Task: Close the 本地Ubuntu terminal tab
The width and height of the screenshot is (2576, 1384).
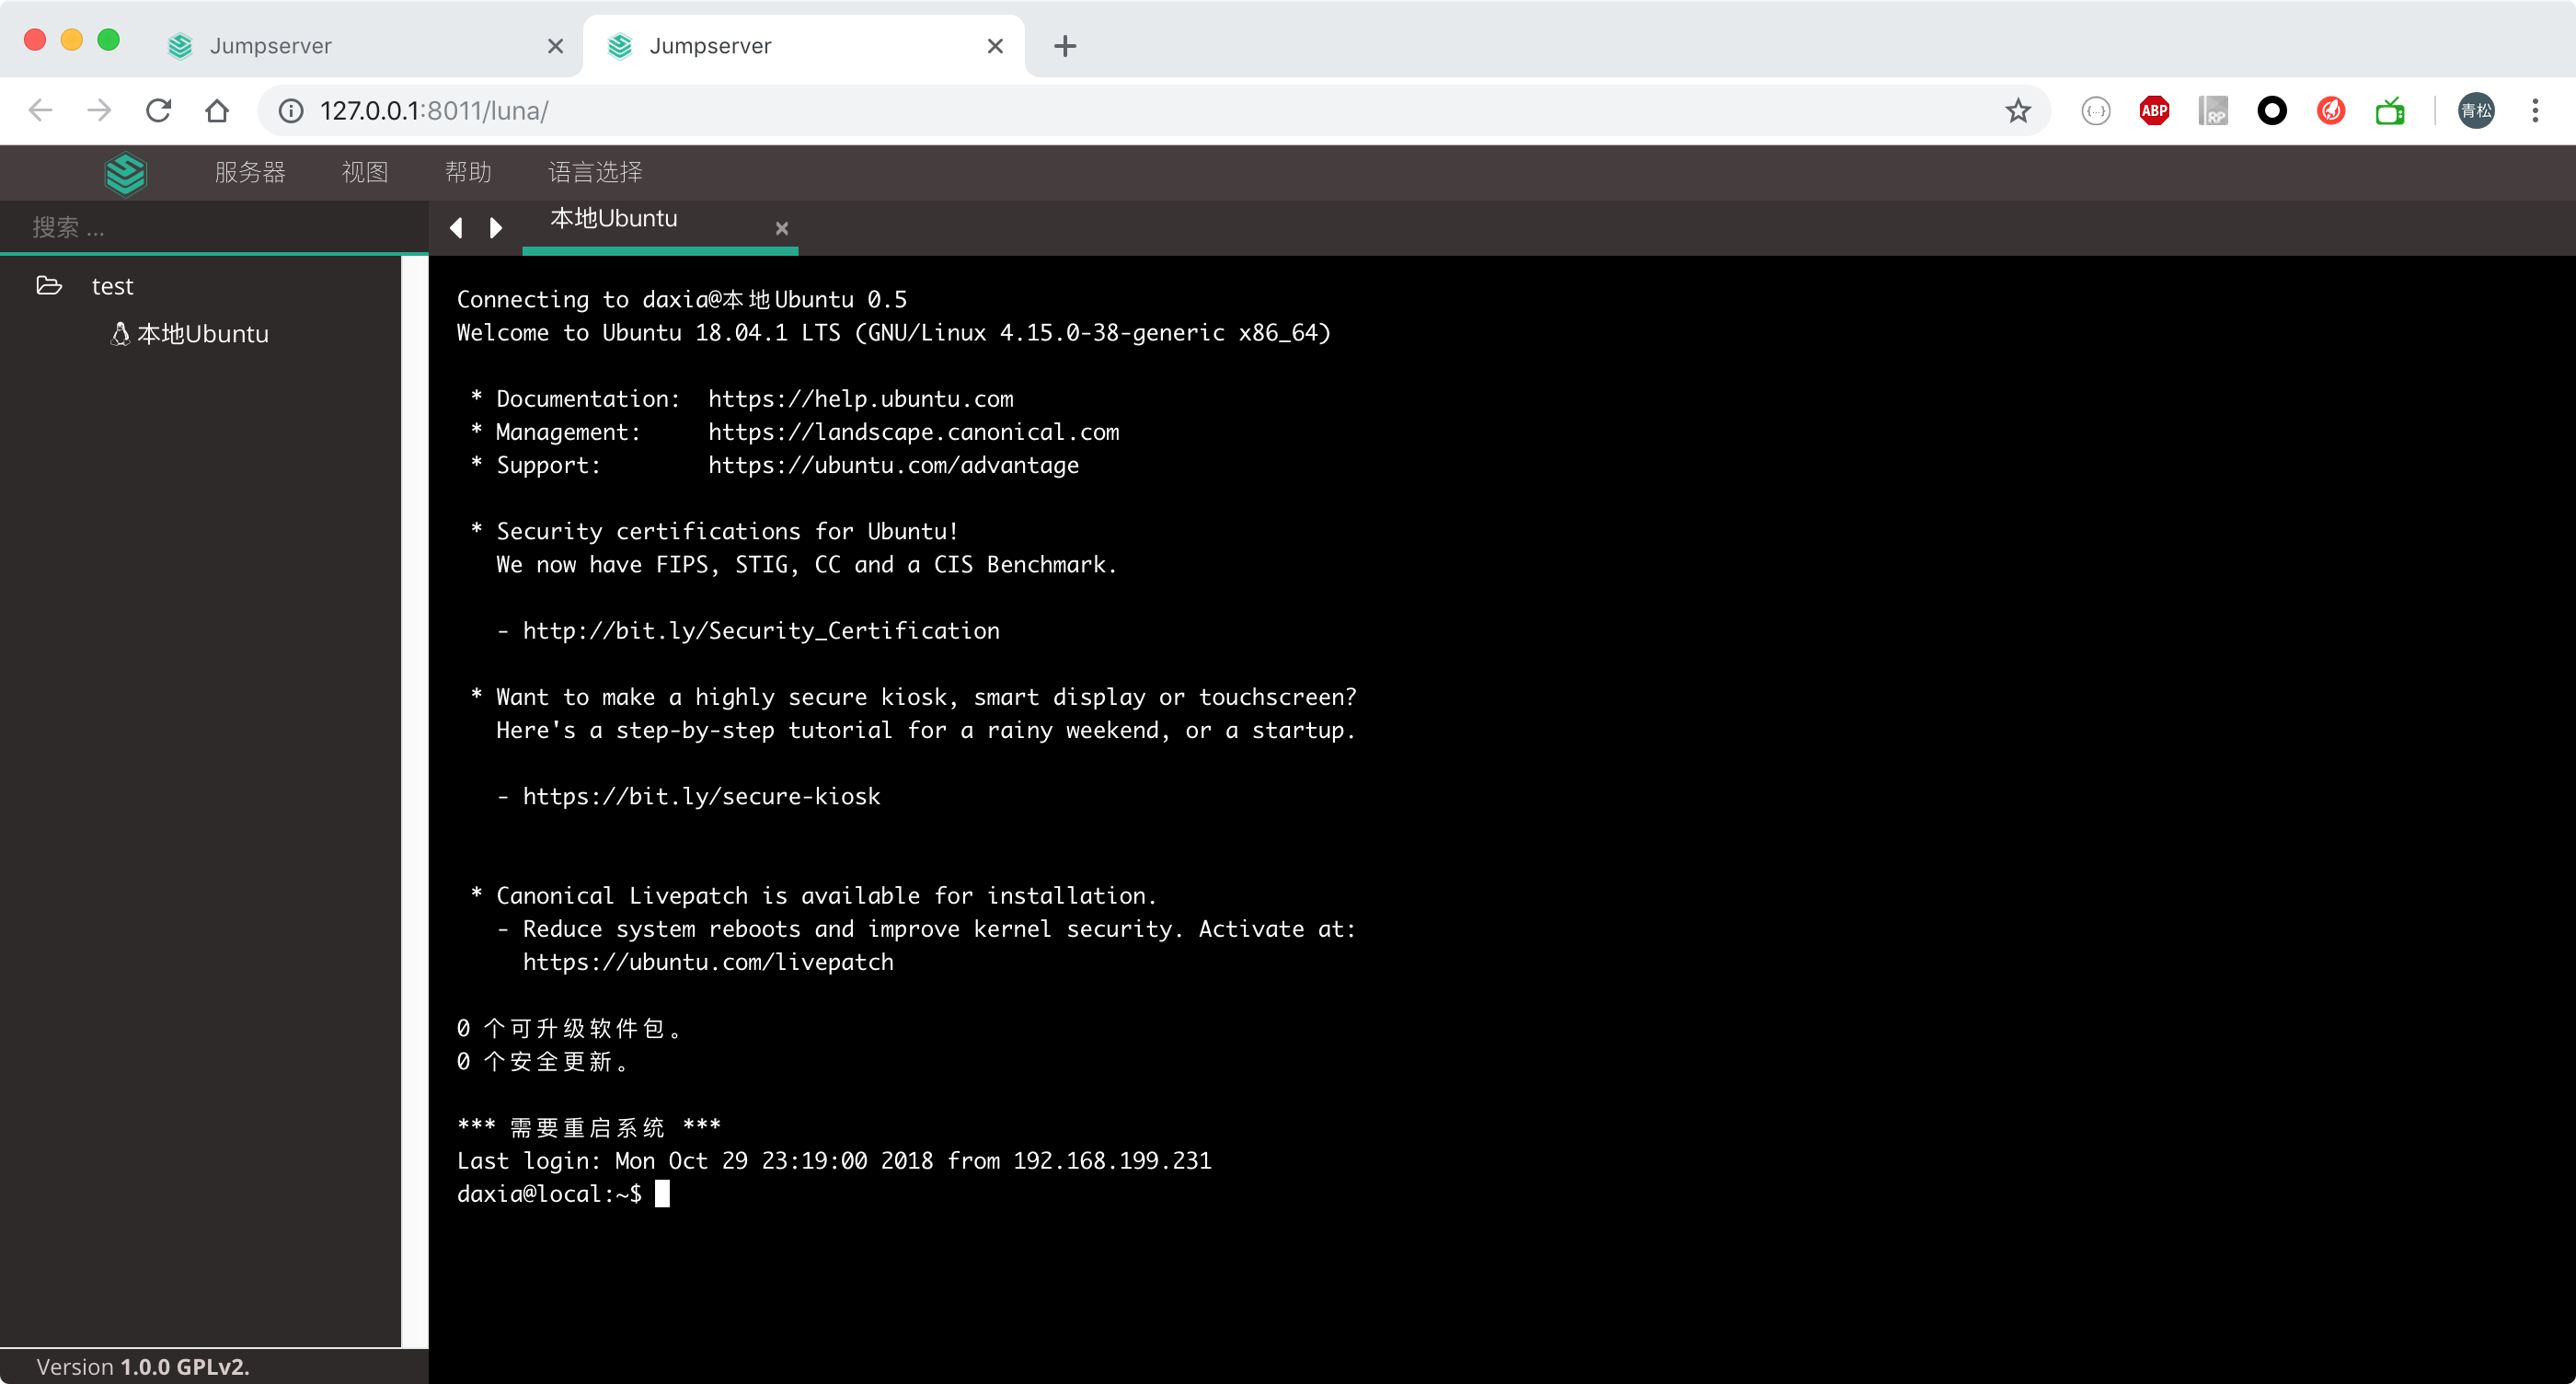Action: tap(782, 228)
